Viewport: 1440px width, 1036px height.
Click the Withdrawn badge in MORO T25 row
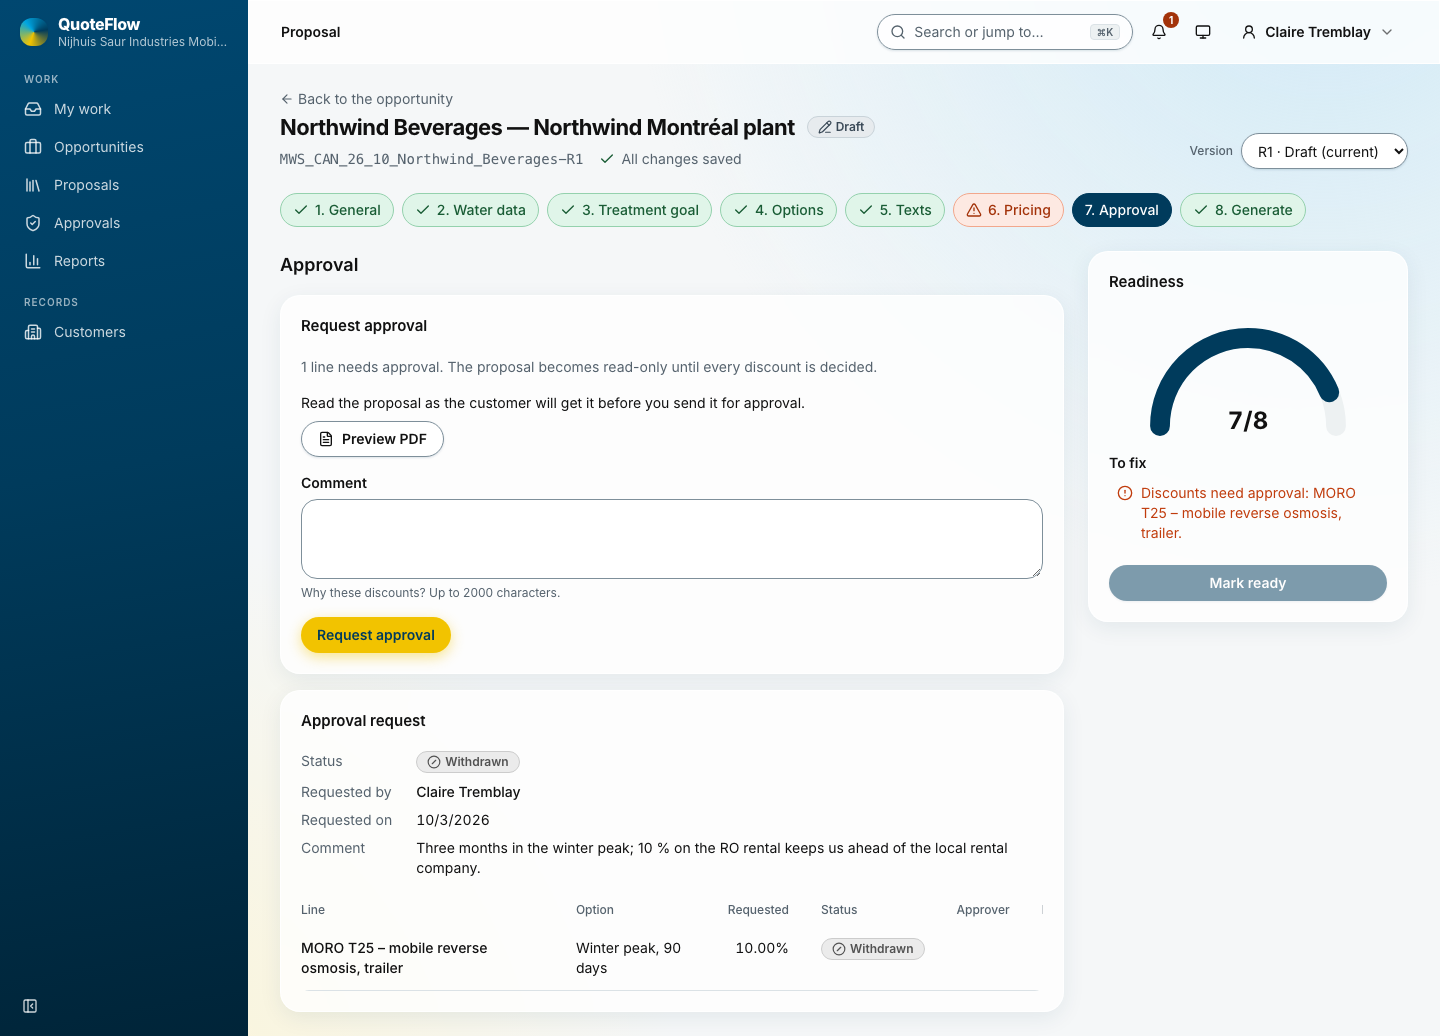[873, 949]
